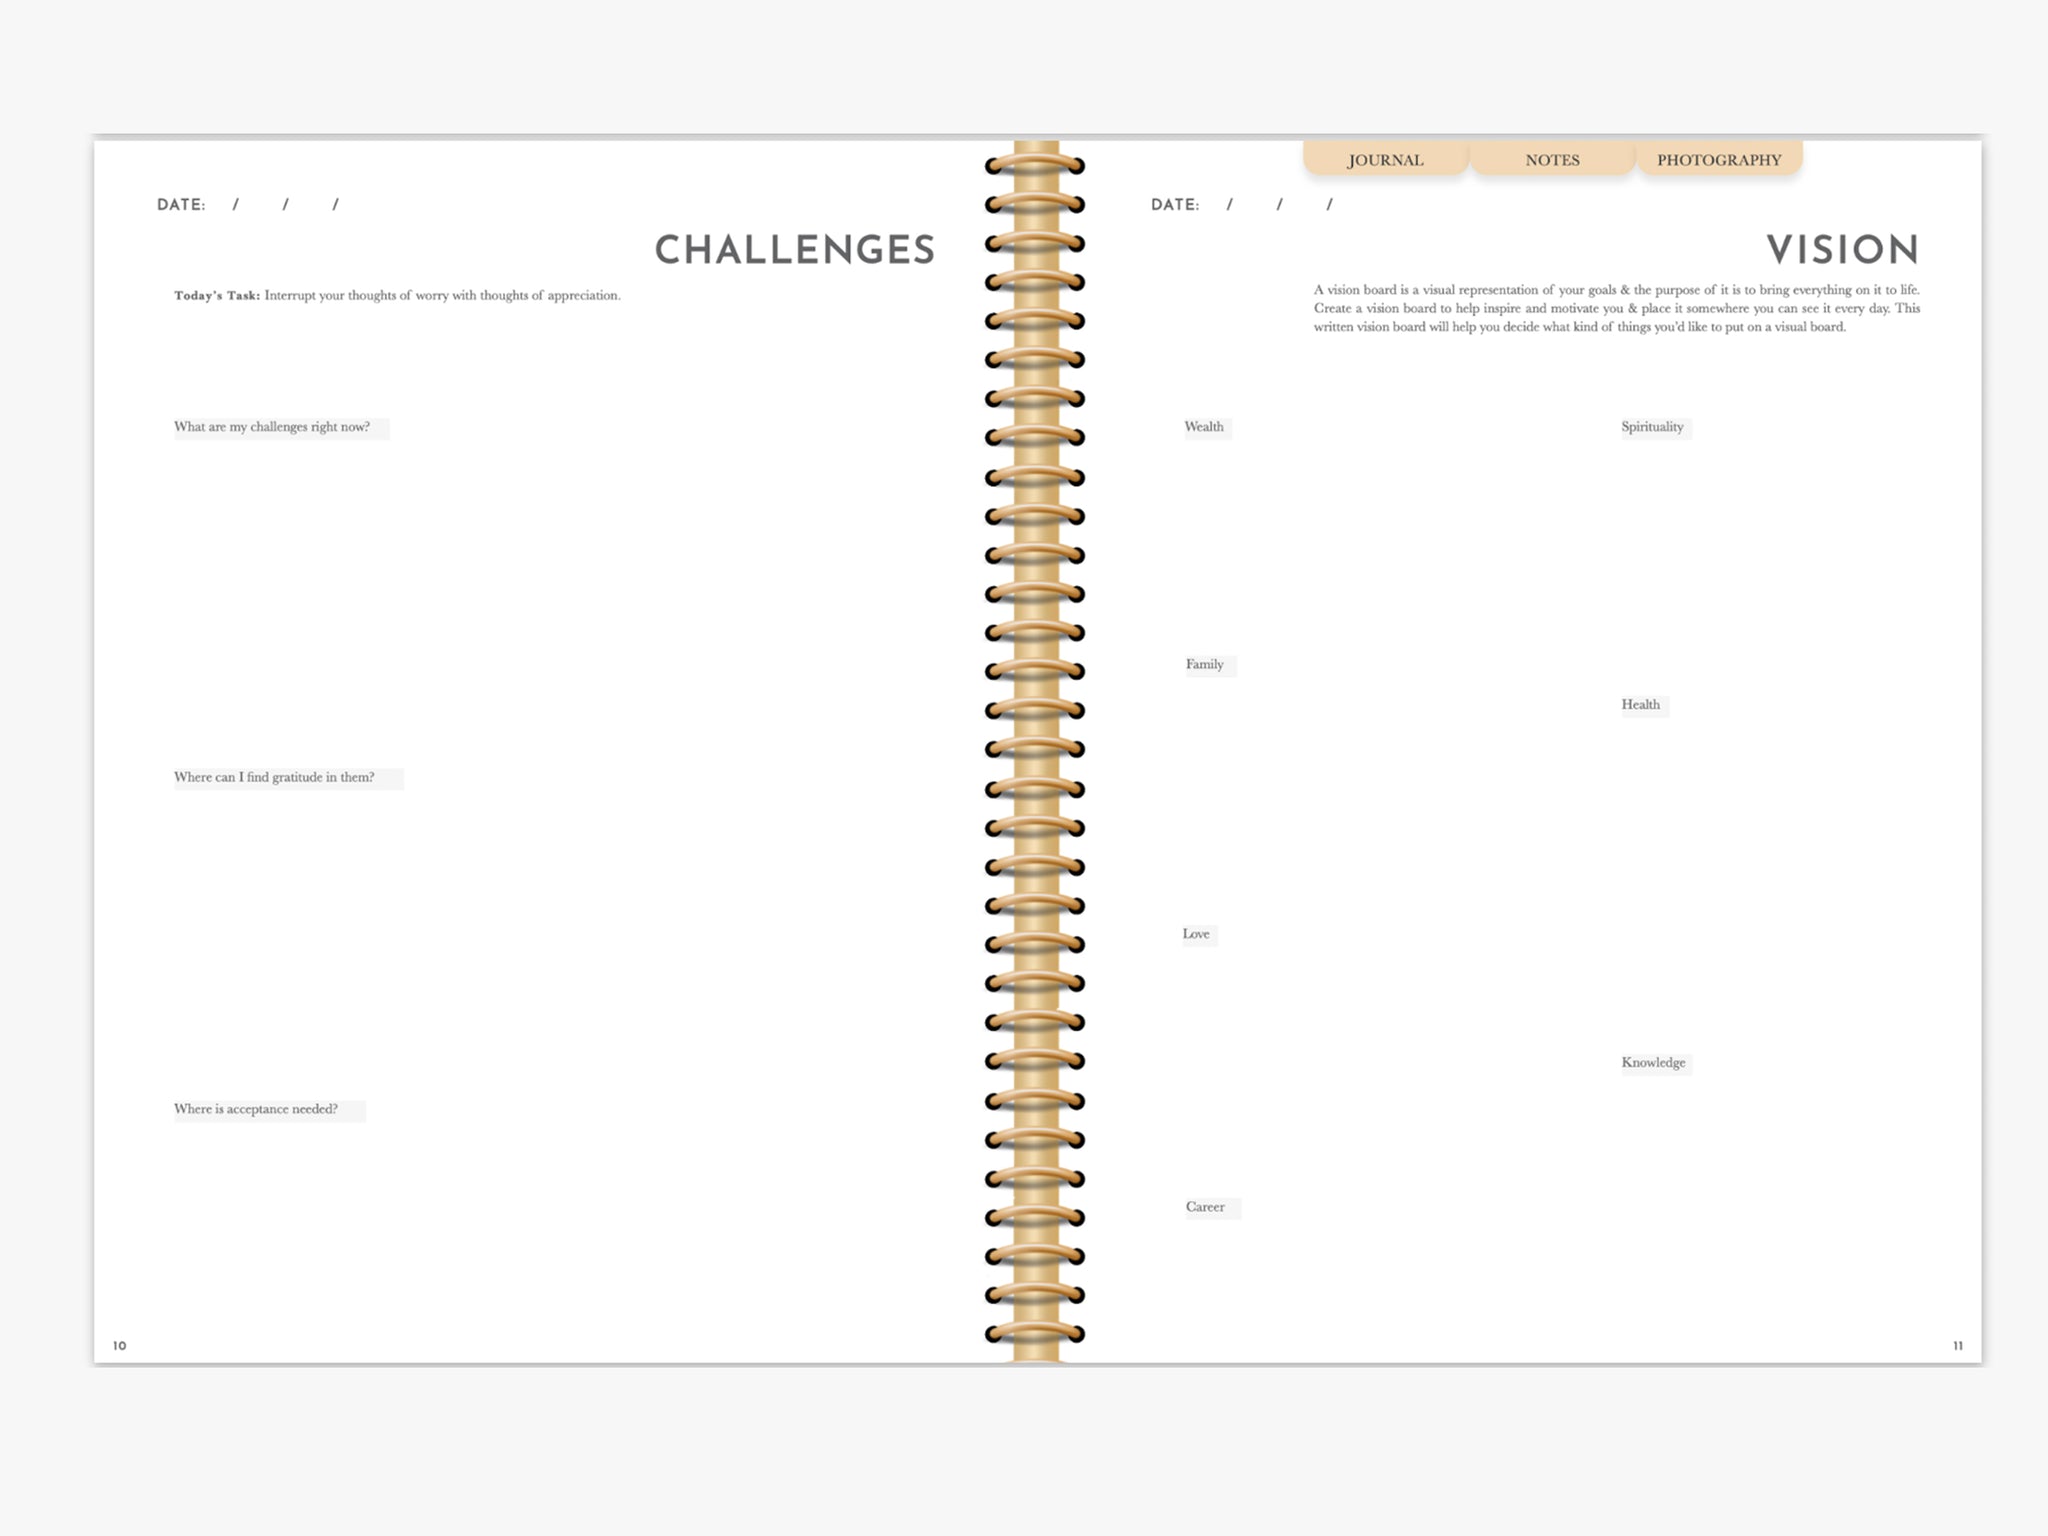Click the JOURNAL tab

pos(1384,158)
